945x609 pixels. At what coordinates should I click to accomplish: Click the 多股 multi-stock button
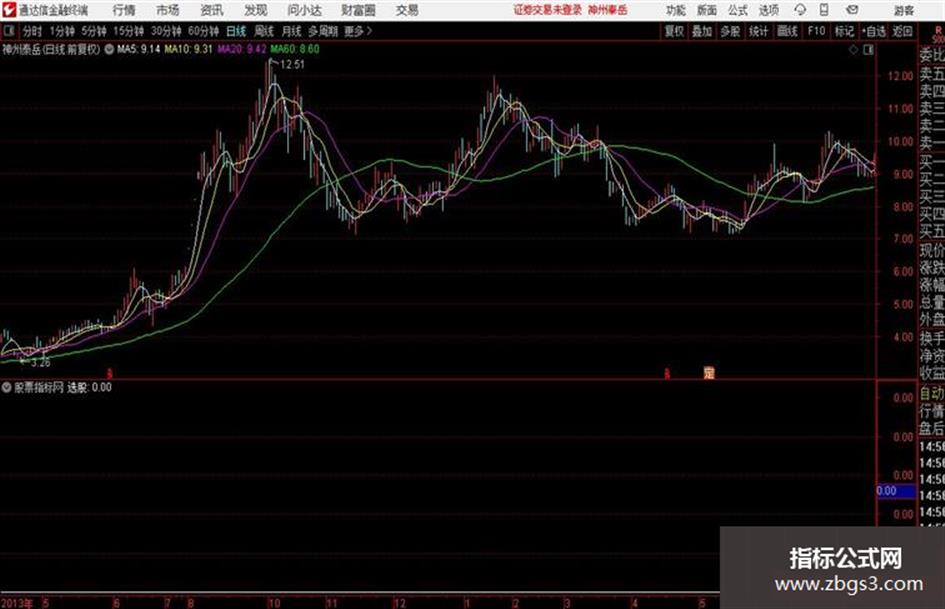click(x=730, y=31)
